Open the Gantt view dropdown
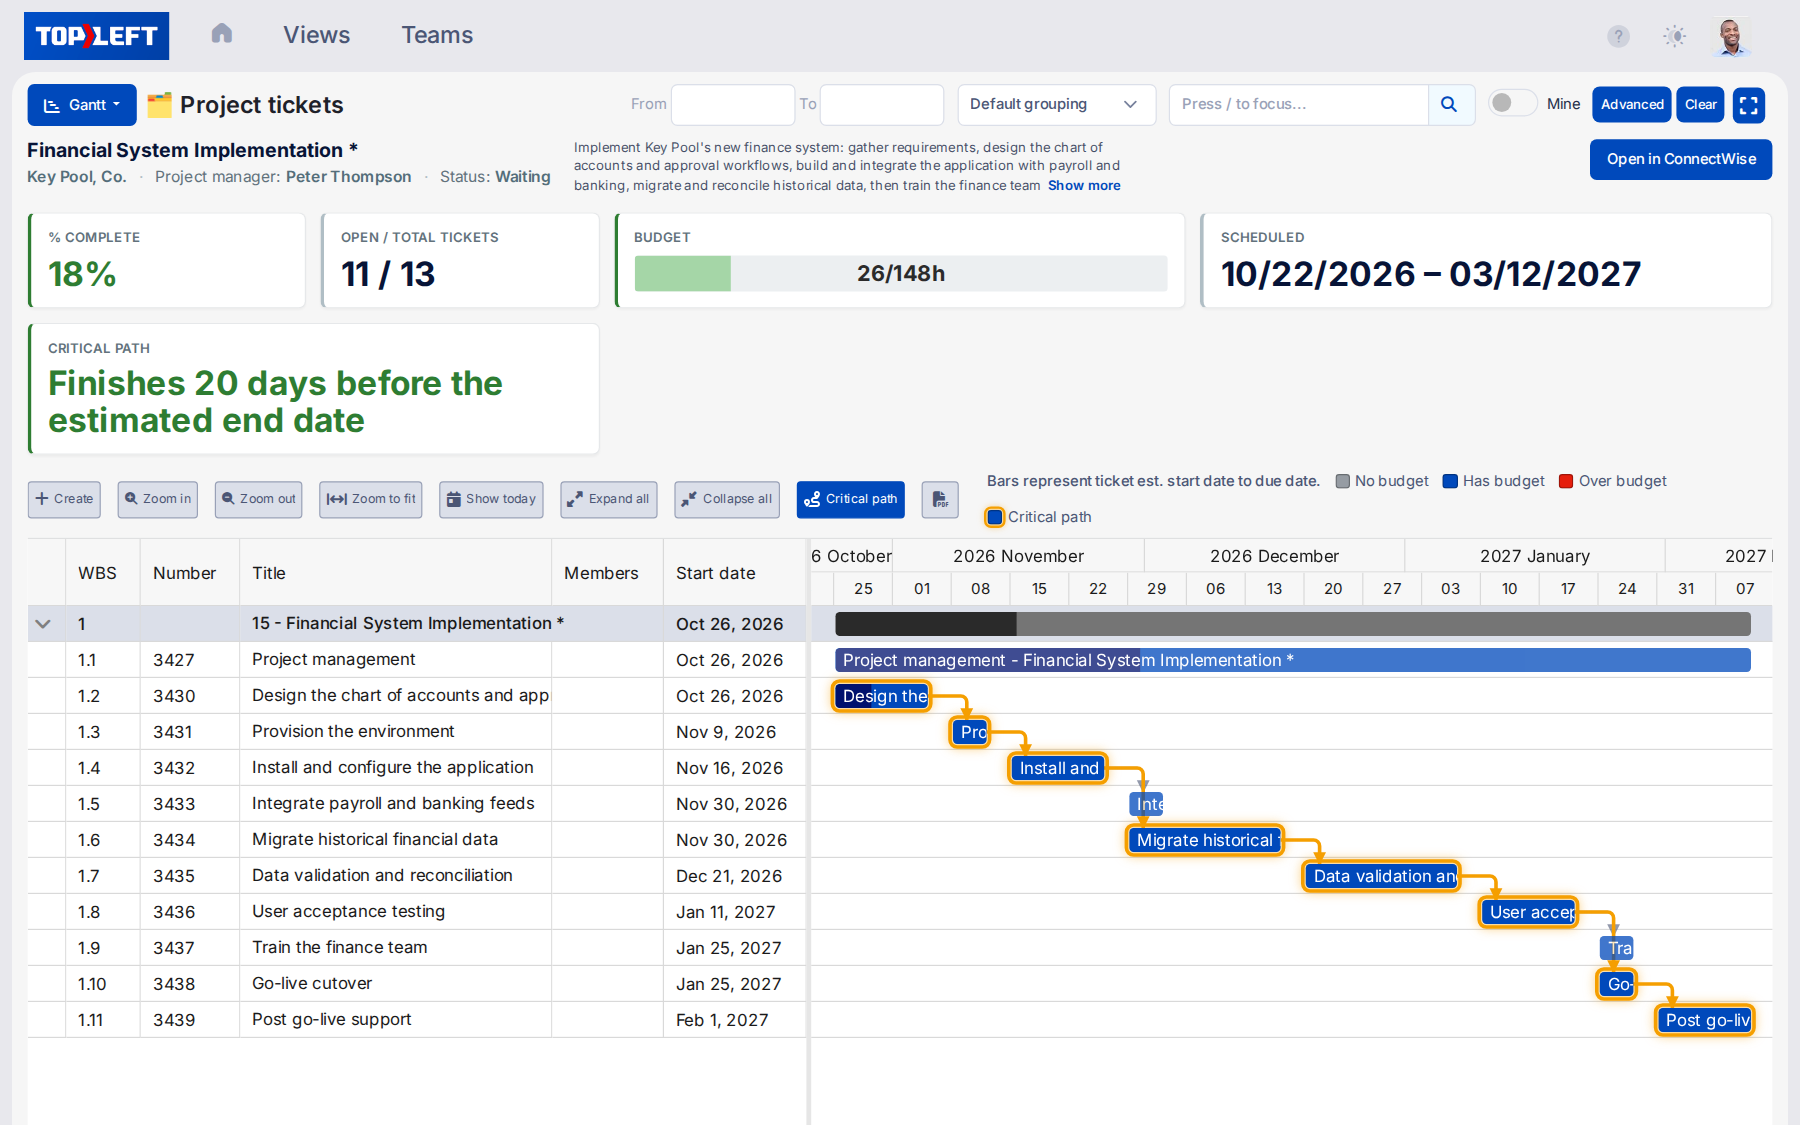Viewport: 1800px width, 1125px height. coord(82,105)
